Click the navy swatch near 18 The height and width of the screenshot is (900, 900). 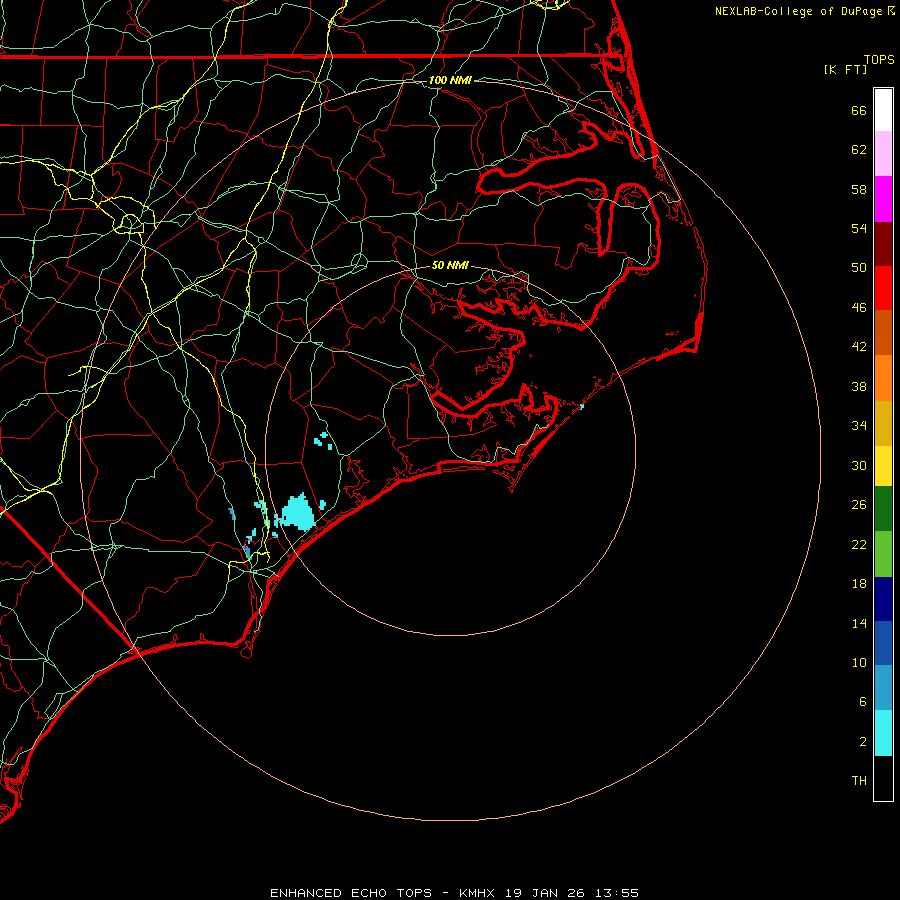[883, 599]
